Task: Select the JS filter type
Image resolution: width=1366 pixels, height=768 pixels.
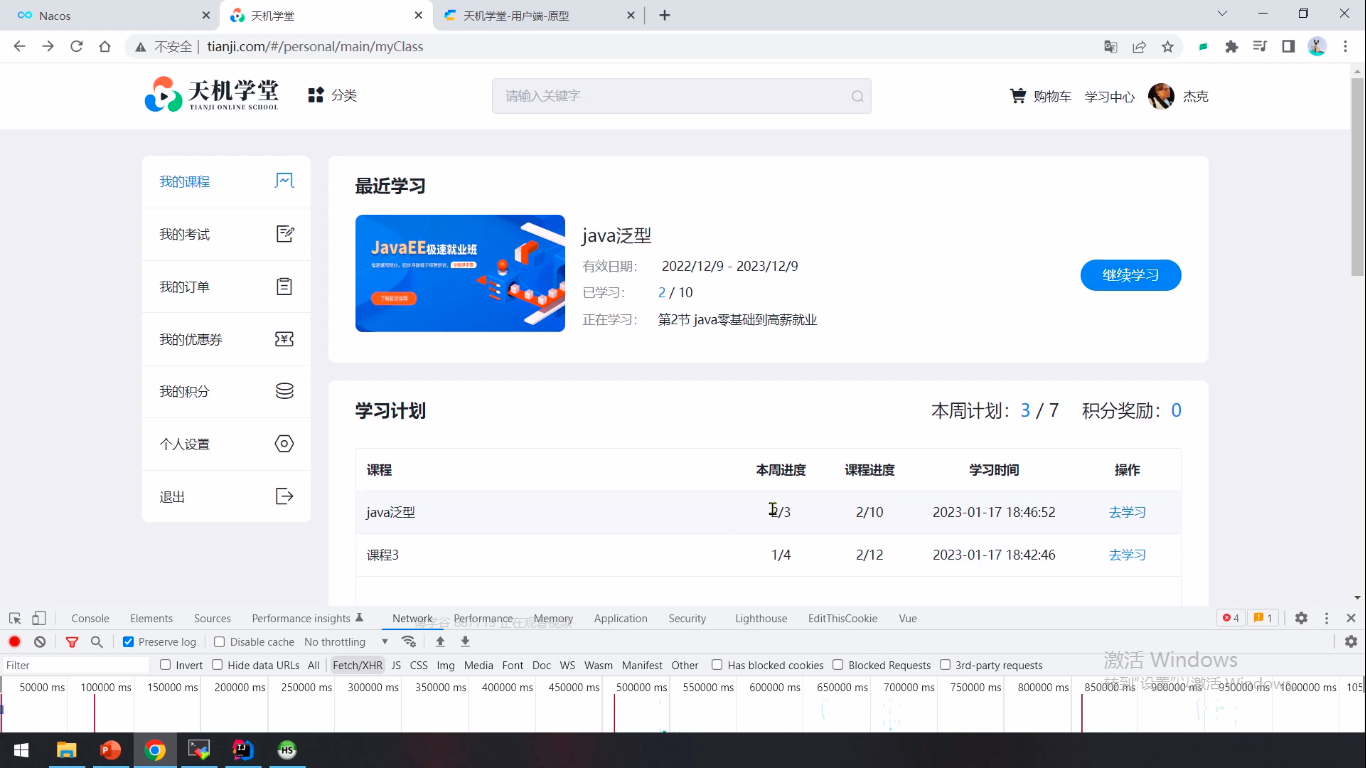Action: (396, 665)
